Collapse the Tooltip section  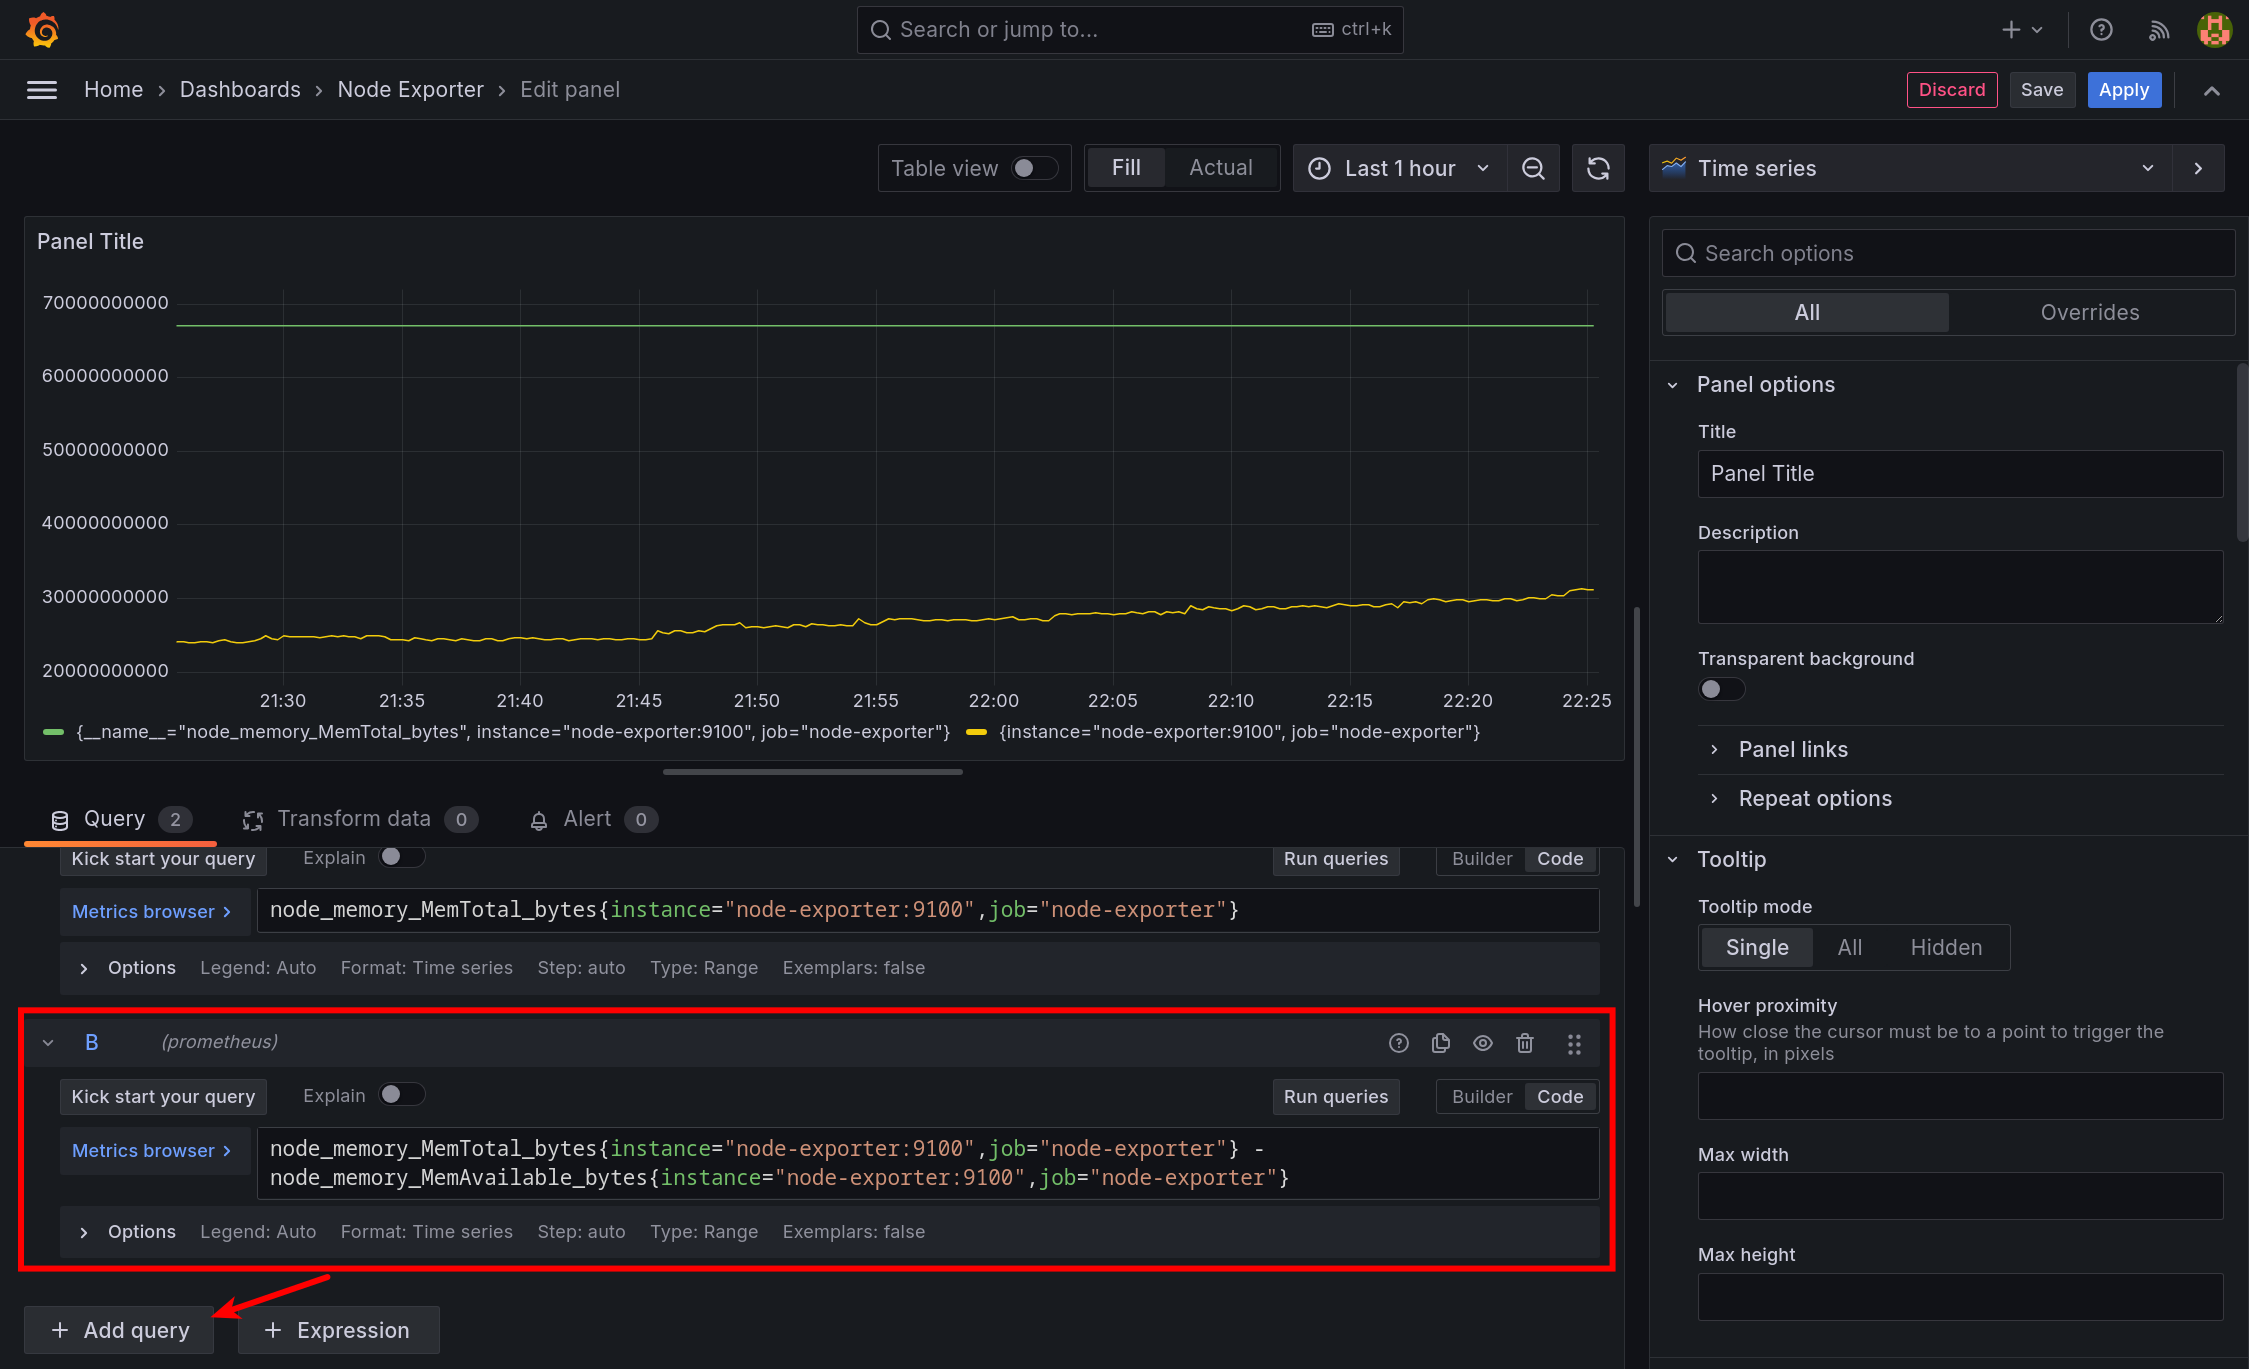[1731, 860]
